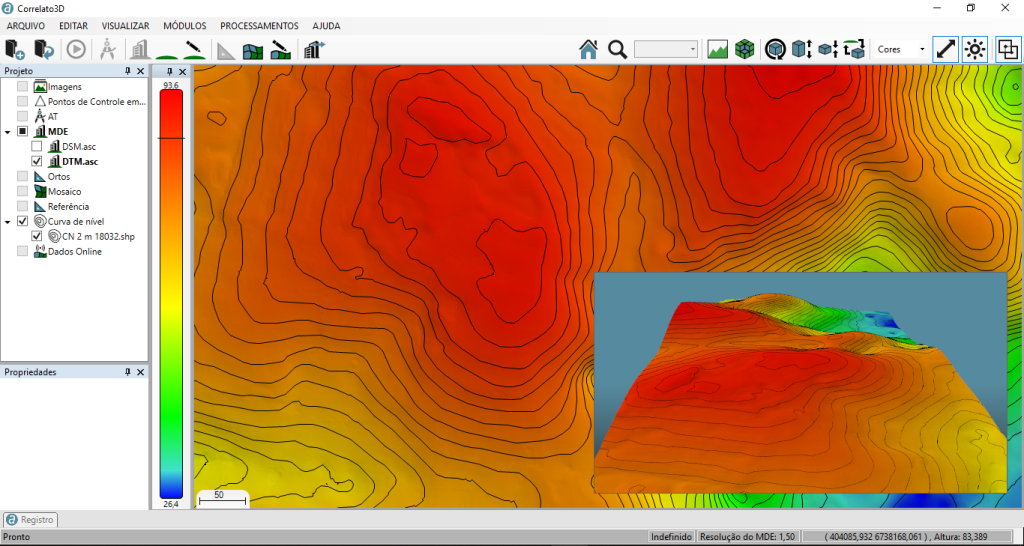Toggle the sun lighting icon
This screenshot has width=1024, height=546.
tap(976, 49)
